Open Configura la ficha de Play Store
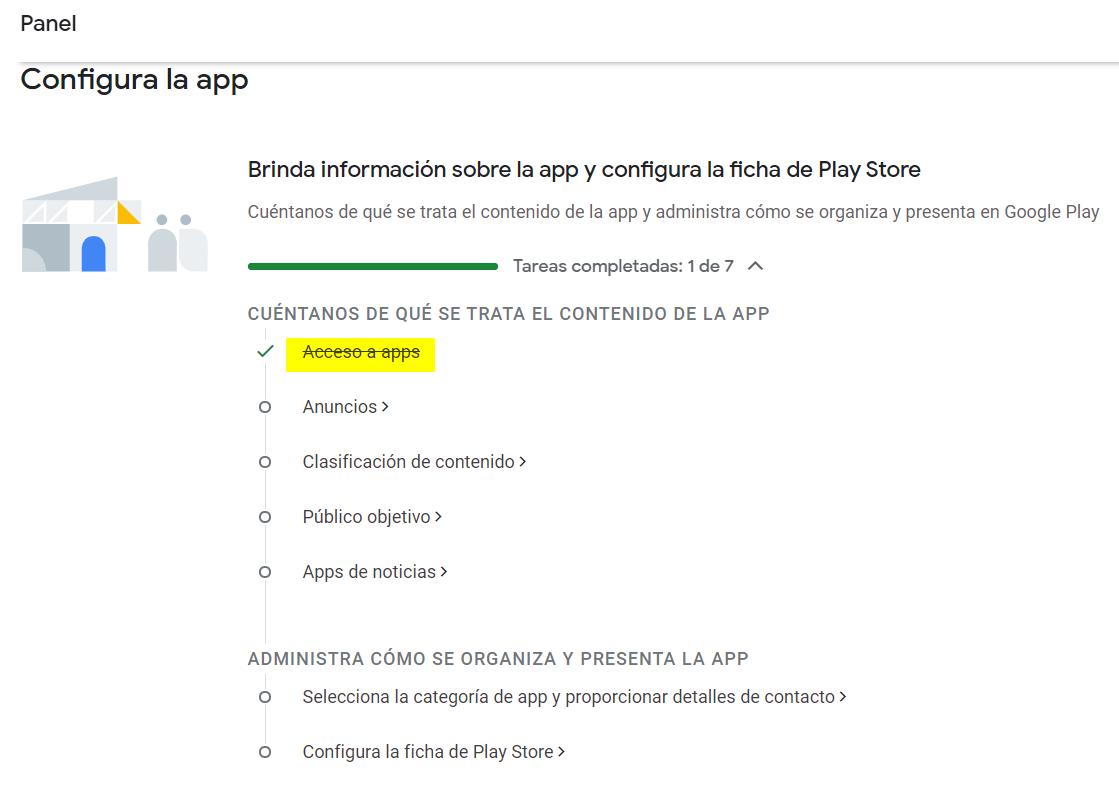 (433, 752)
